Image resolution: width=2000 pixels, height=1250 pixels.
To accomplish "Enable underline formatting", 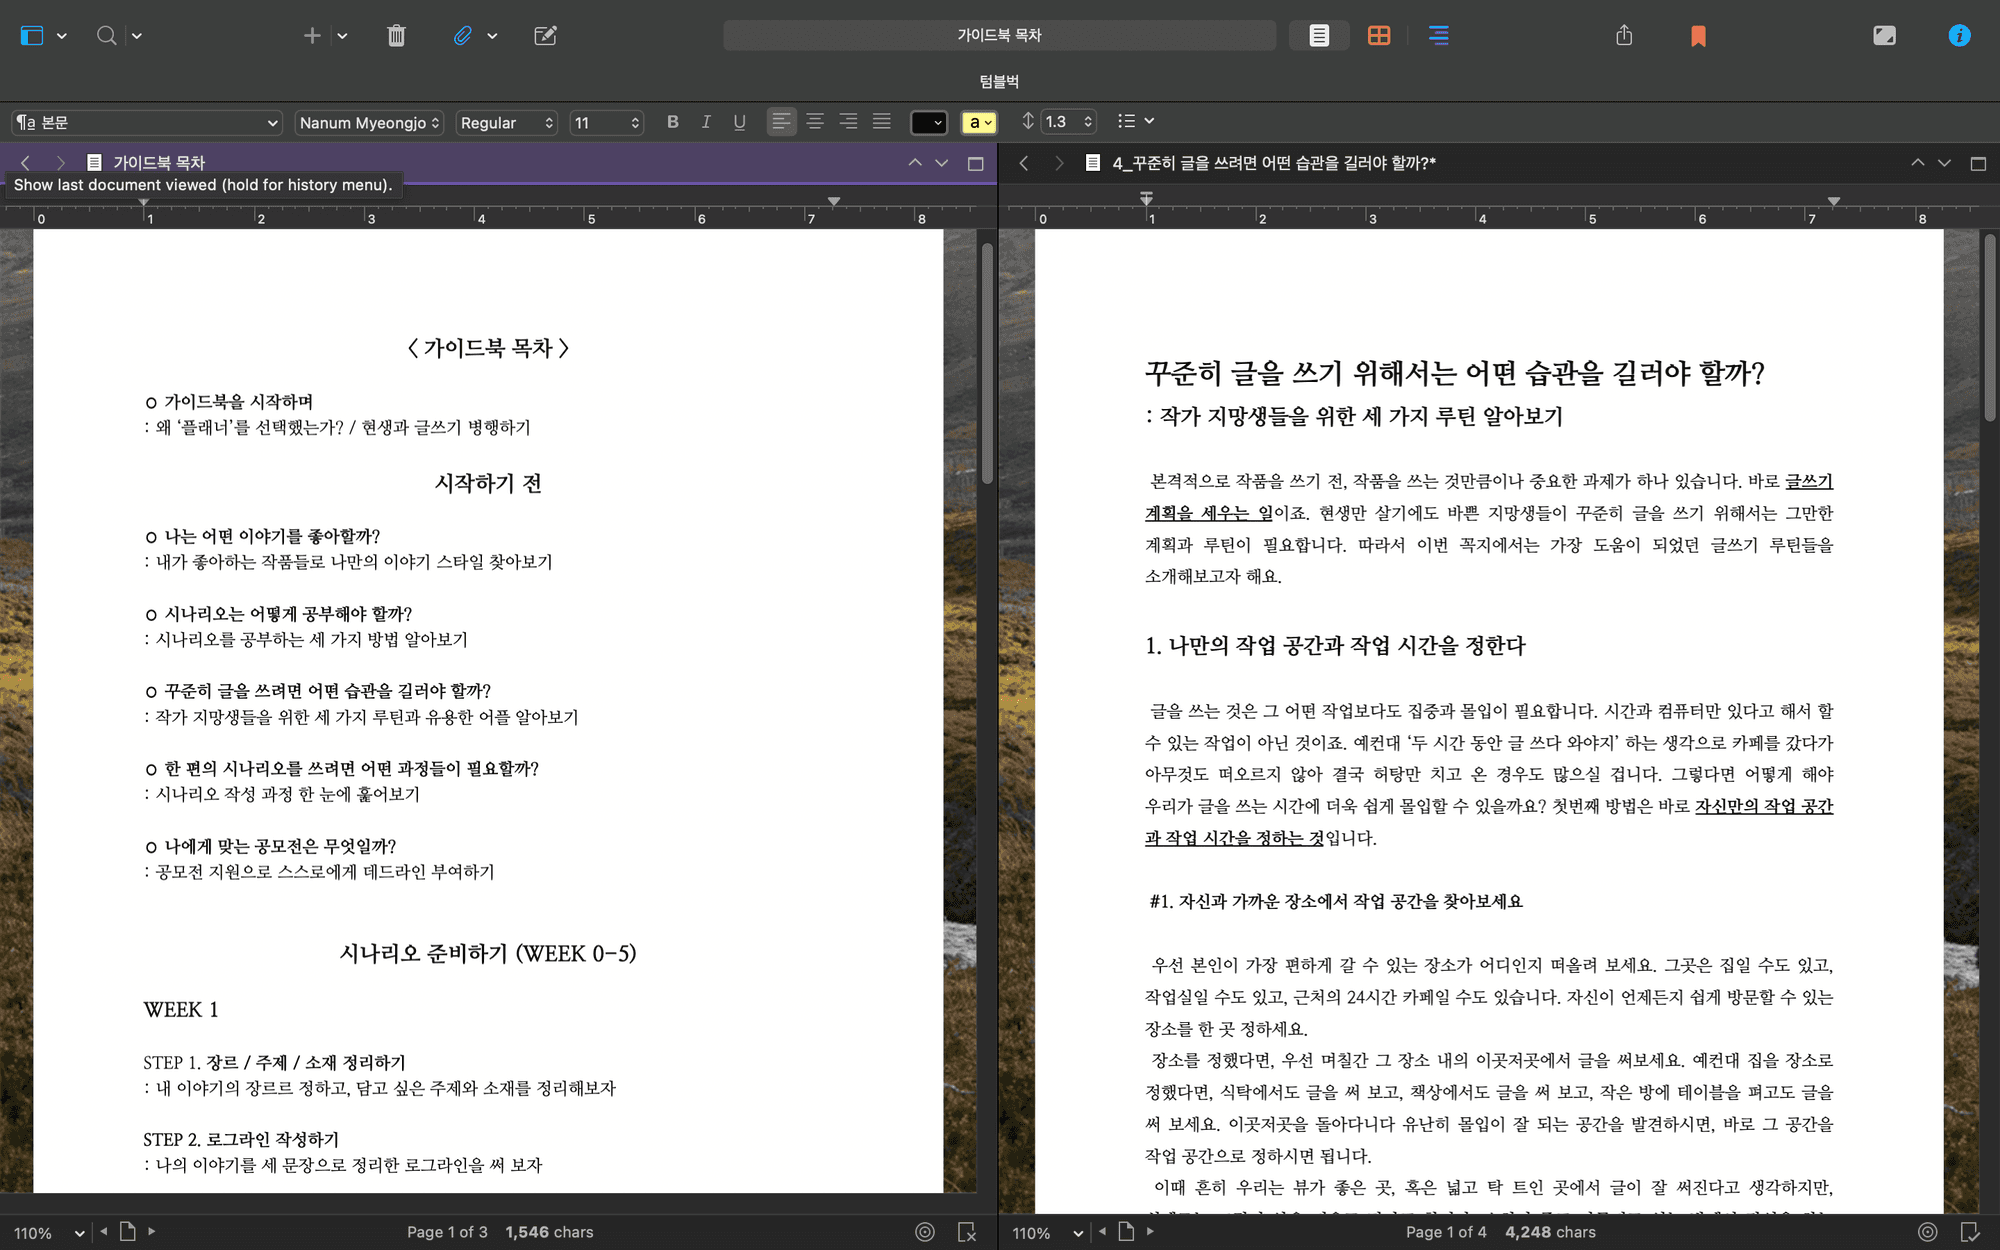I will 740,122.
